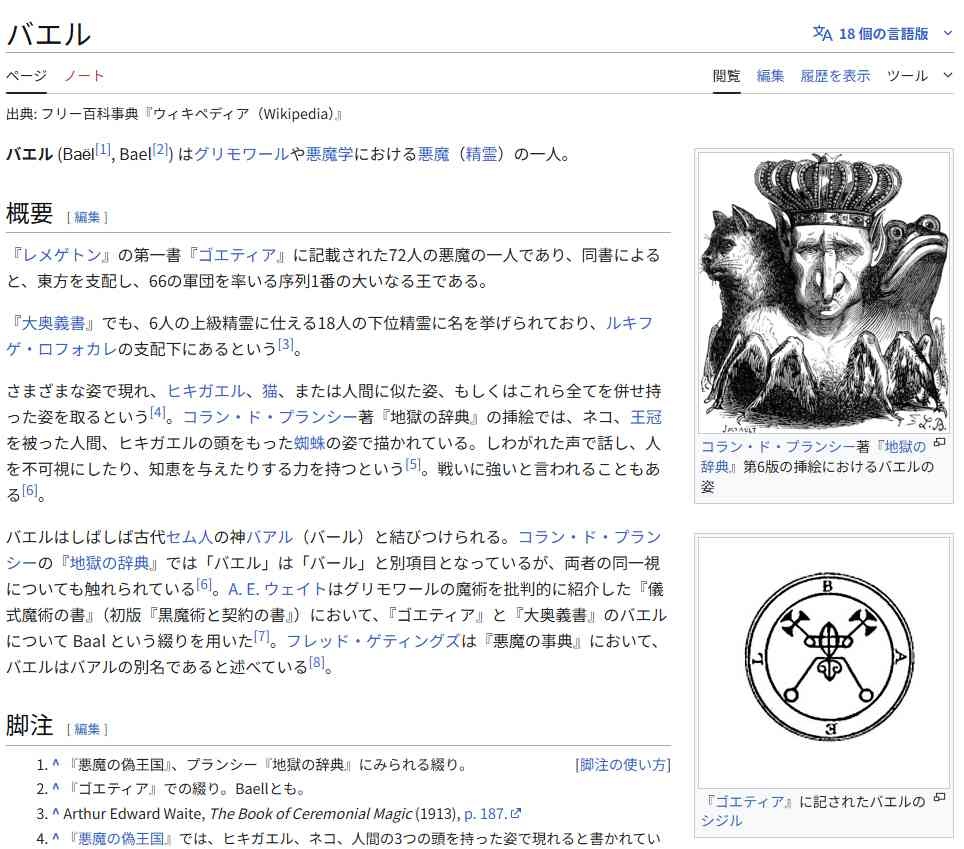This screenshot has width=964, height=849.
Task: Open the Bael three-headed illustration thumbnail
Action: pos(824,293)
